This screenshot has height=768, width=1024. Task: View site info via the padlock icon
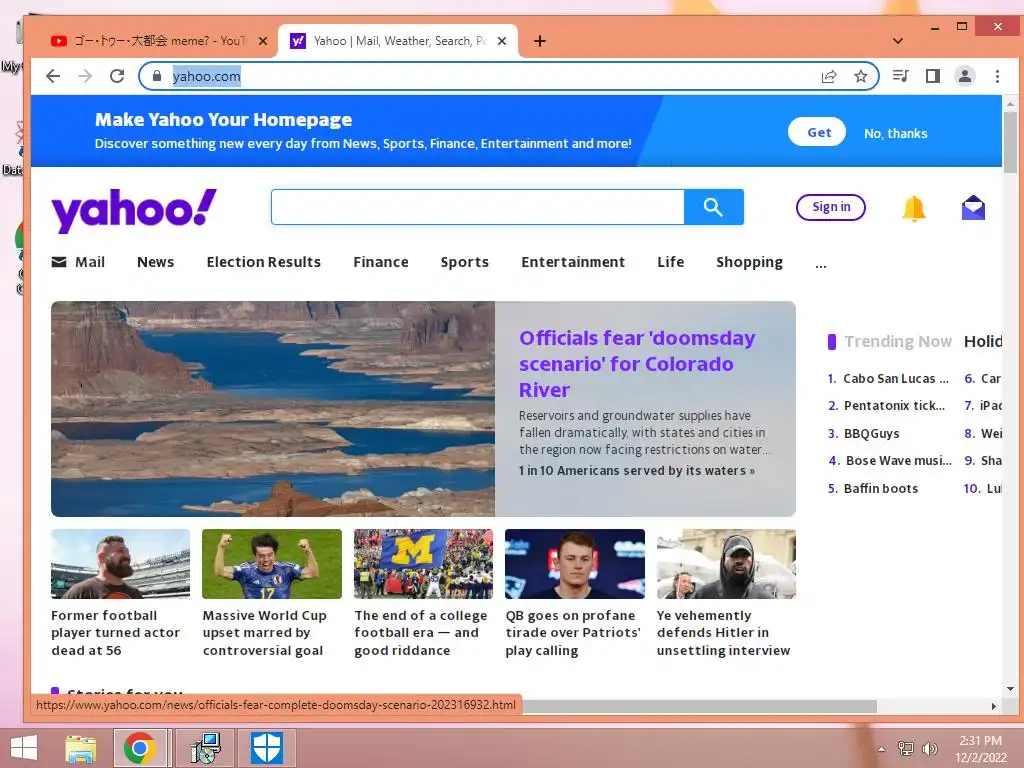157,76
